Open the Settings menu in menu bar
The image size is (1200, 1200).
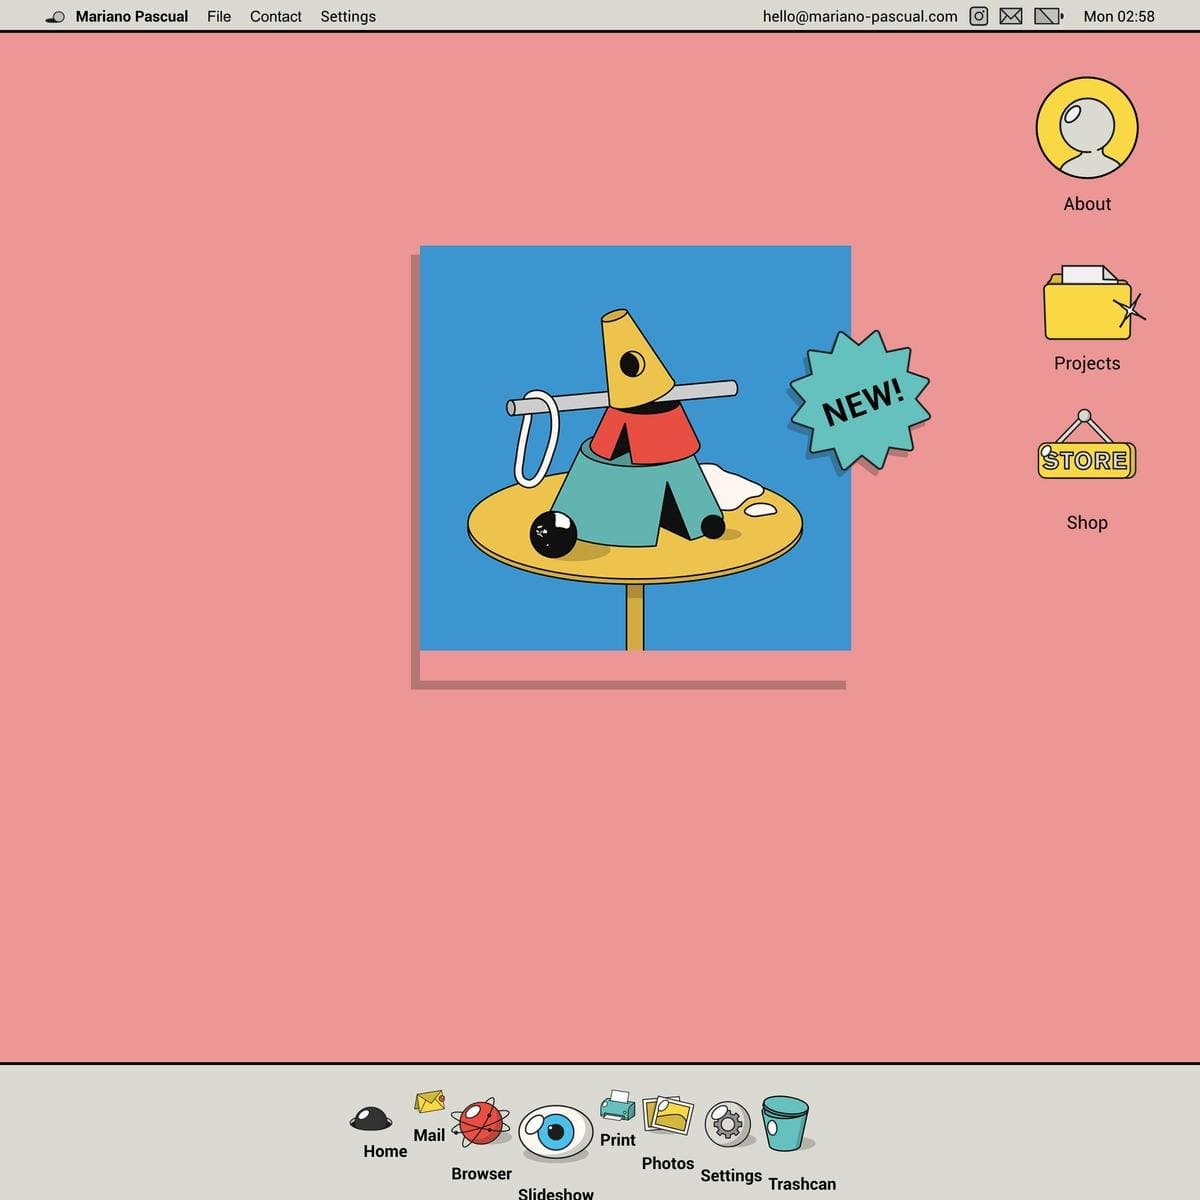pos(348,16)
